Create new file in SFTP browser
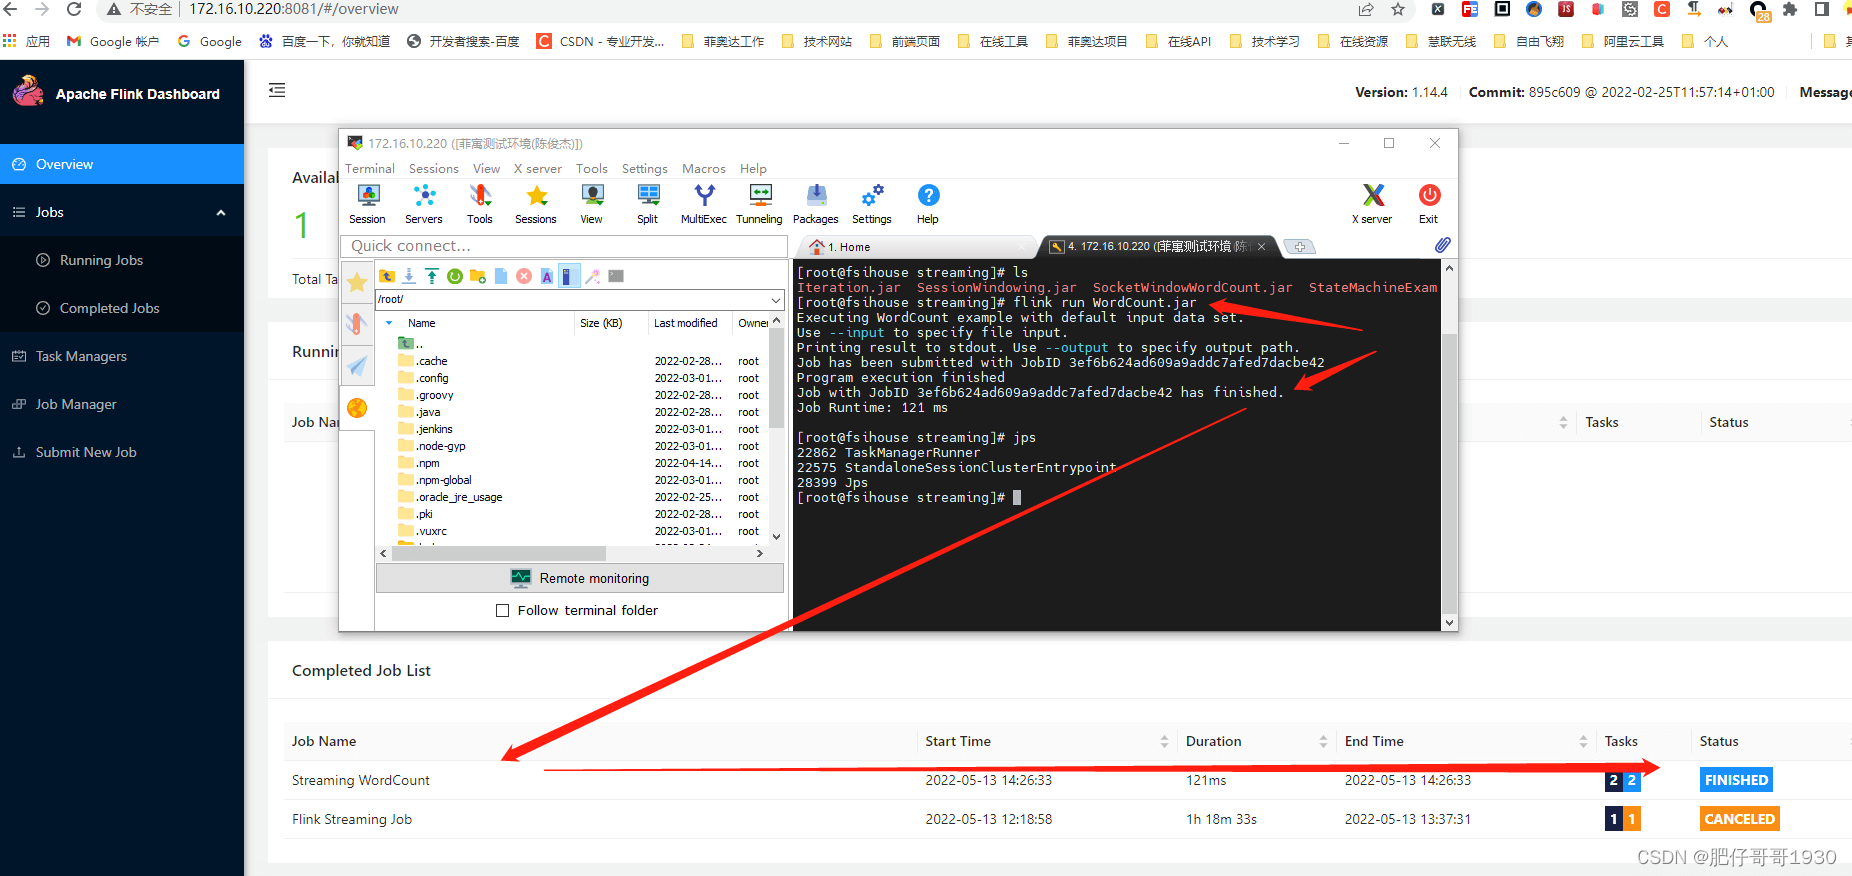Image resolution: width=1852 pixels, height=876 pixels. pos(501,276)
